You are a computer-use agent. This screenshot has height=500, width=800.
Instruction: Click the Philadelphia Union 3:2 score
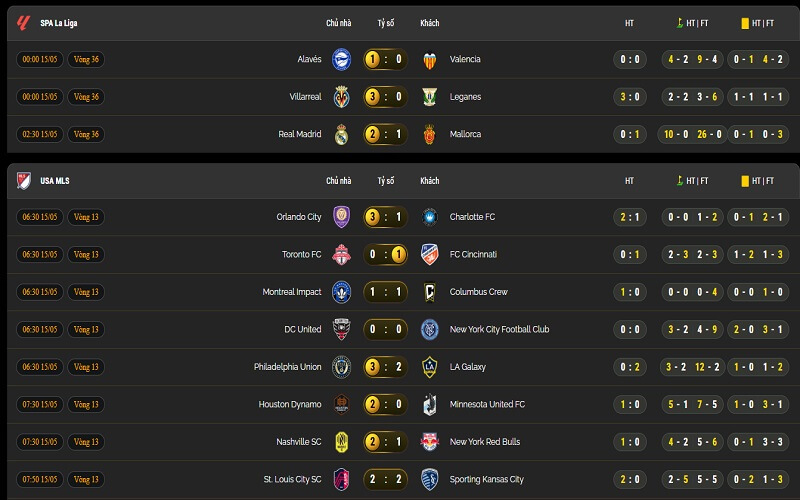386,367
